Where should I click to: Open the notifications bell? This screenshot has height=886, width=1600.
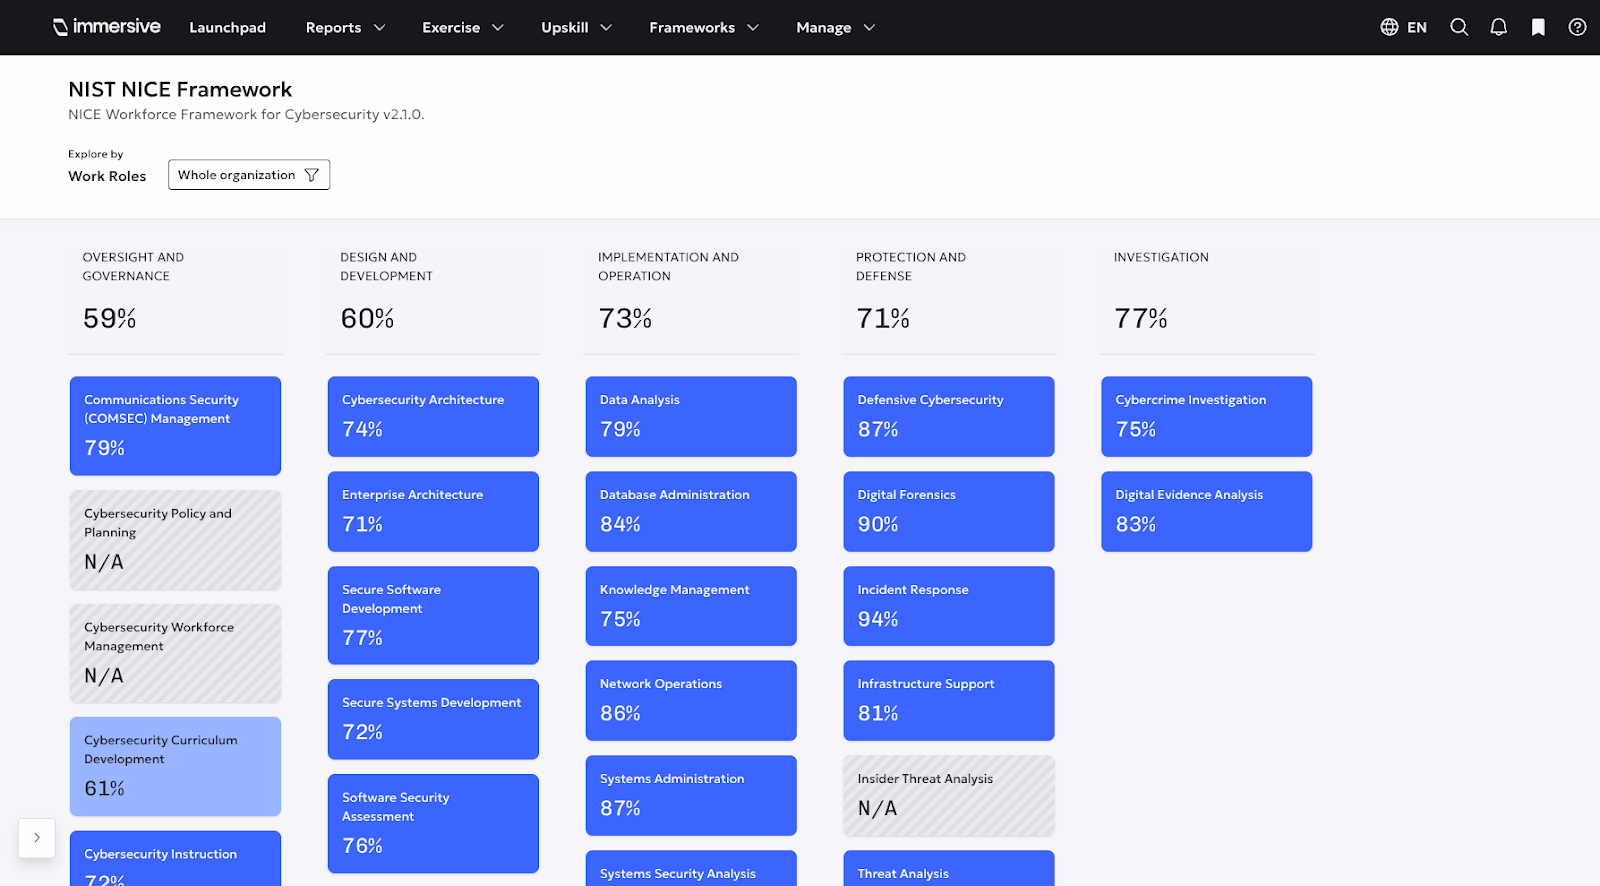(1498, 27)
